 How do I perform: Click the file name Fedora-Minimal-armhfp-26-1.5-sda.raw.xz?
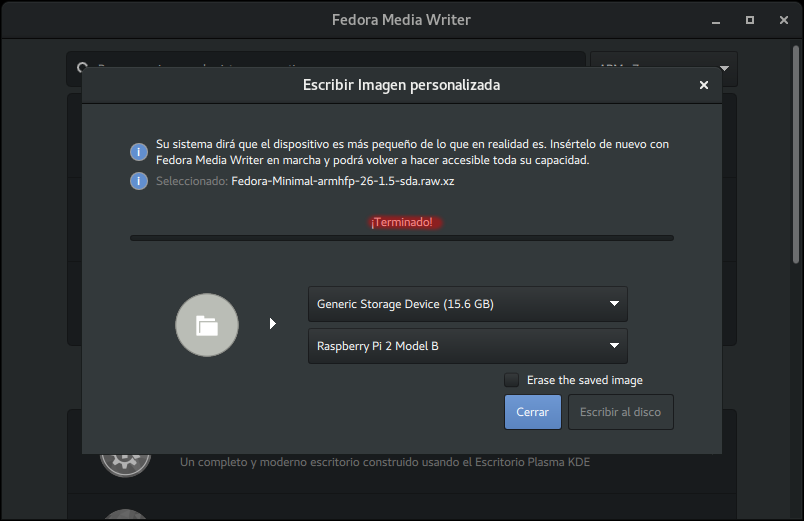point(343,181)
